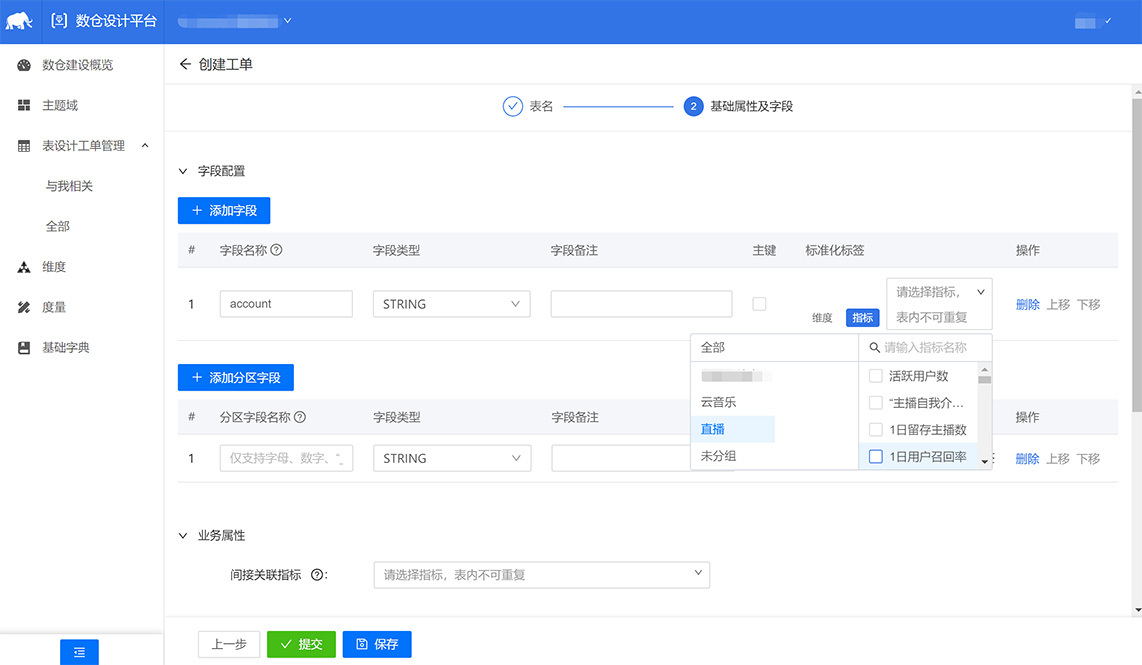Open the STRING field type dropdown
1142x665 pixels.
451,304
